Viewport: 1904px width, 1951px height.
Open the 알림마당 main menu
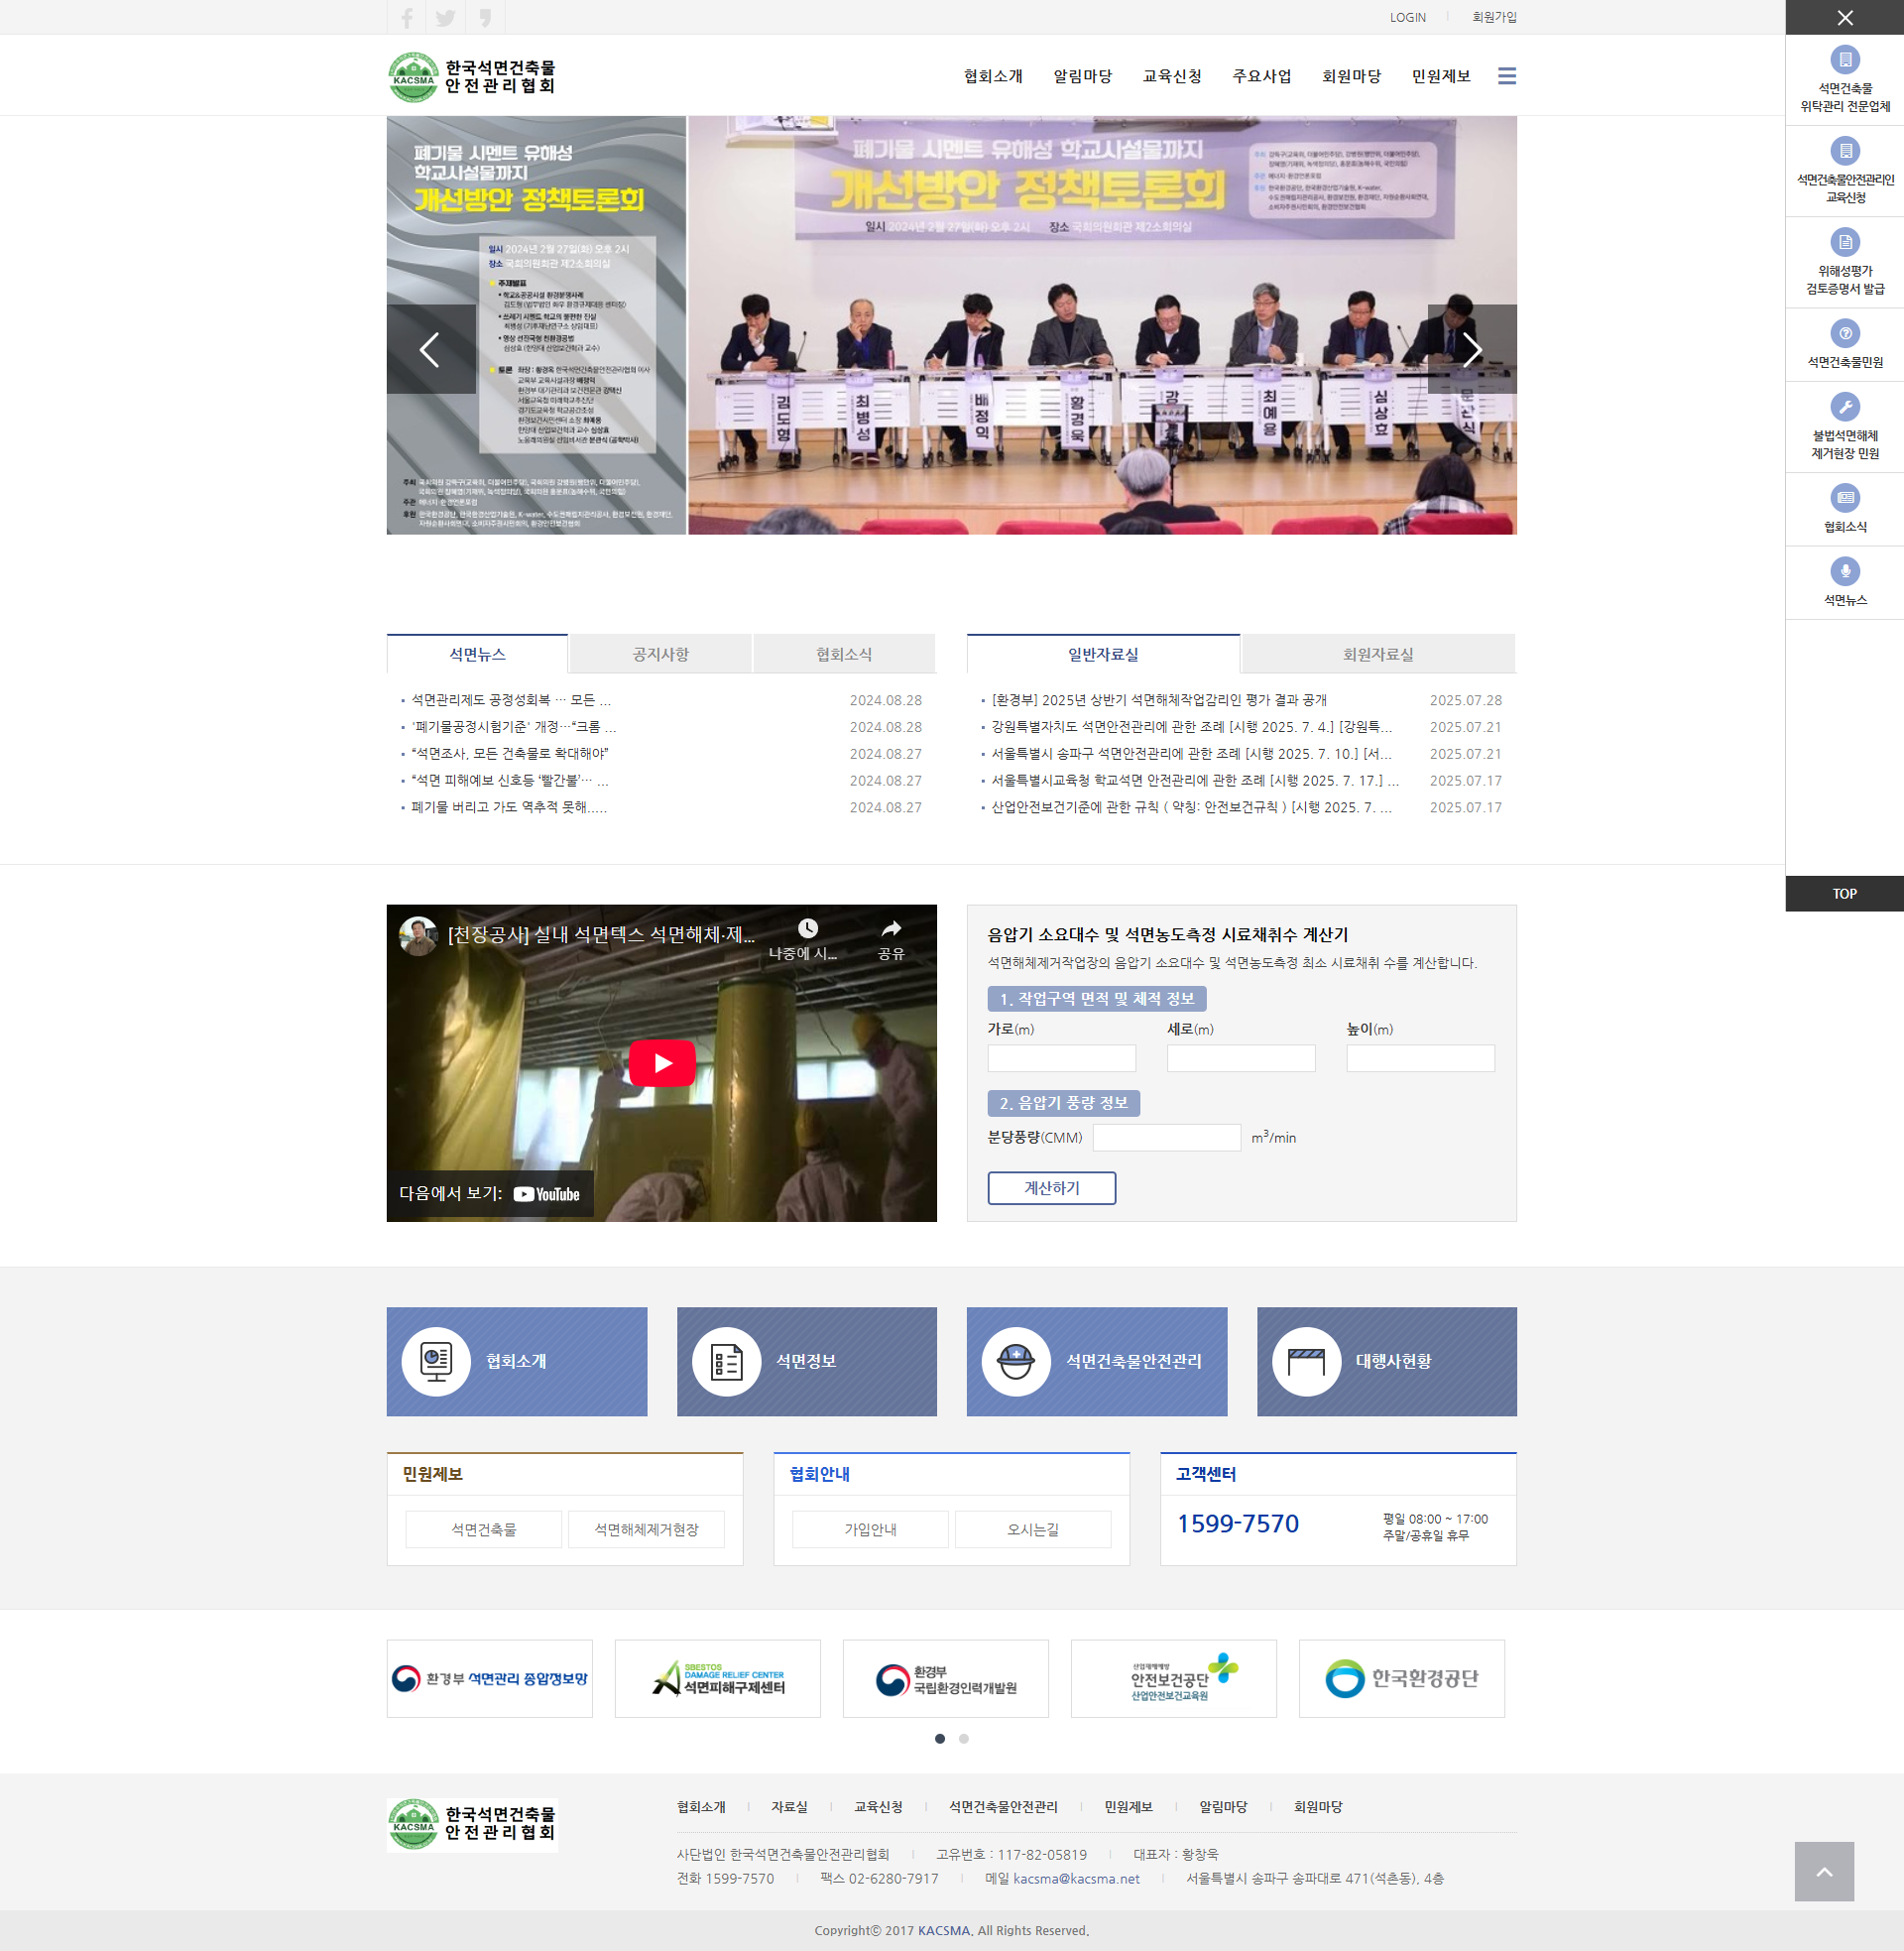[x=1082, y=76]
